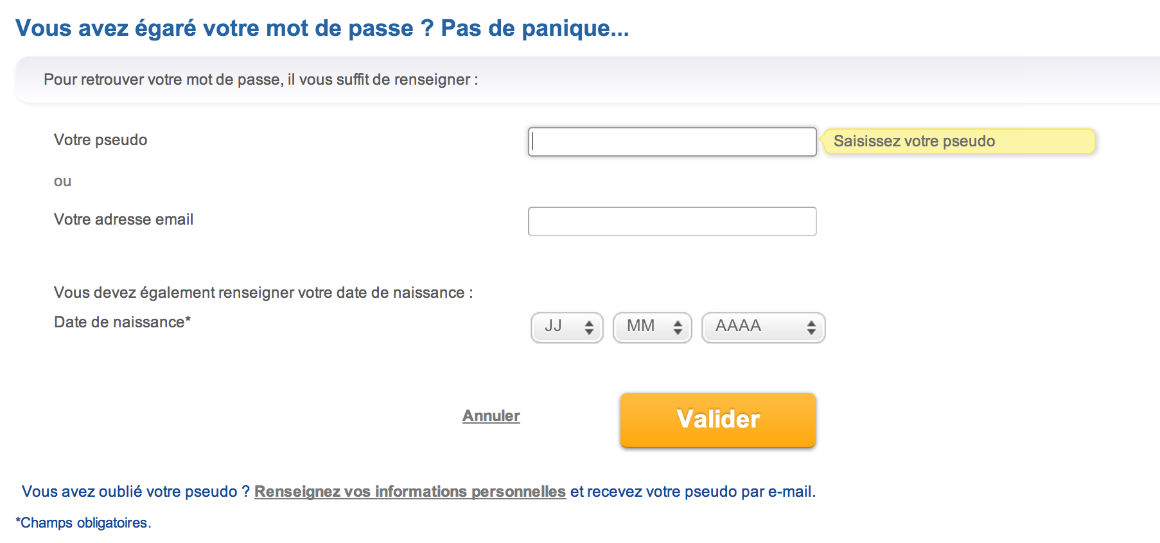Click the yellow Saisissez votre pseudo tooltip
Screen dimensions: 1160x543
pos(958,142)
